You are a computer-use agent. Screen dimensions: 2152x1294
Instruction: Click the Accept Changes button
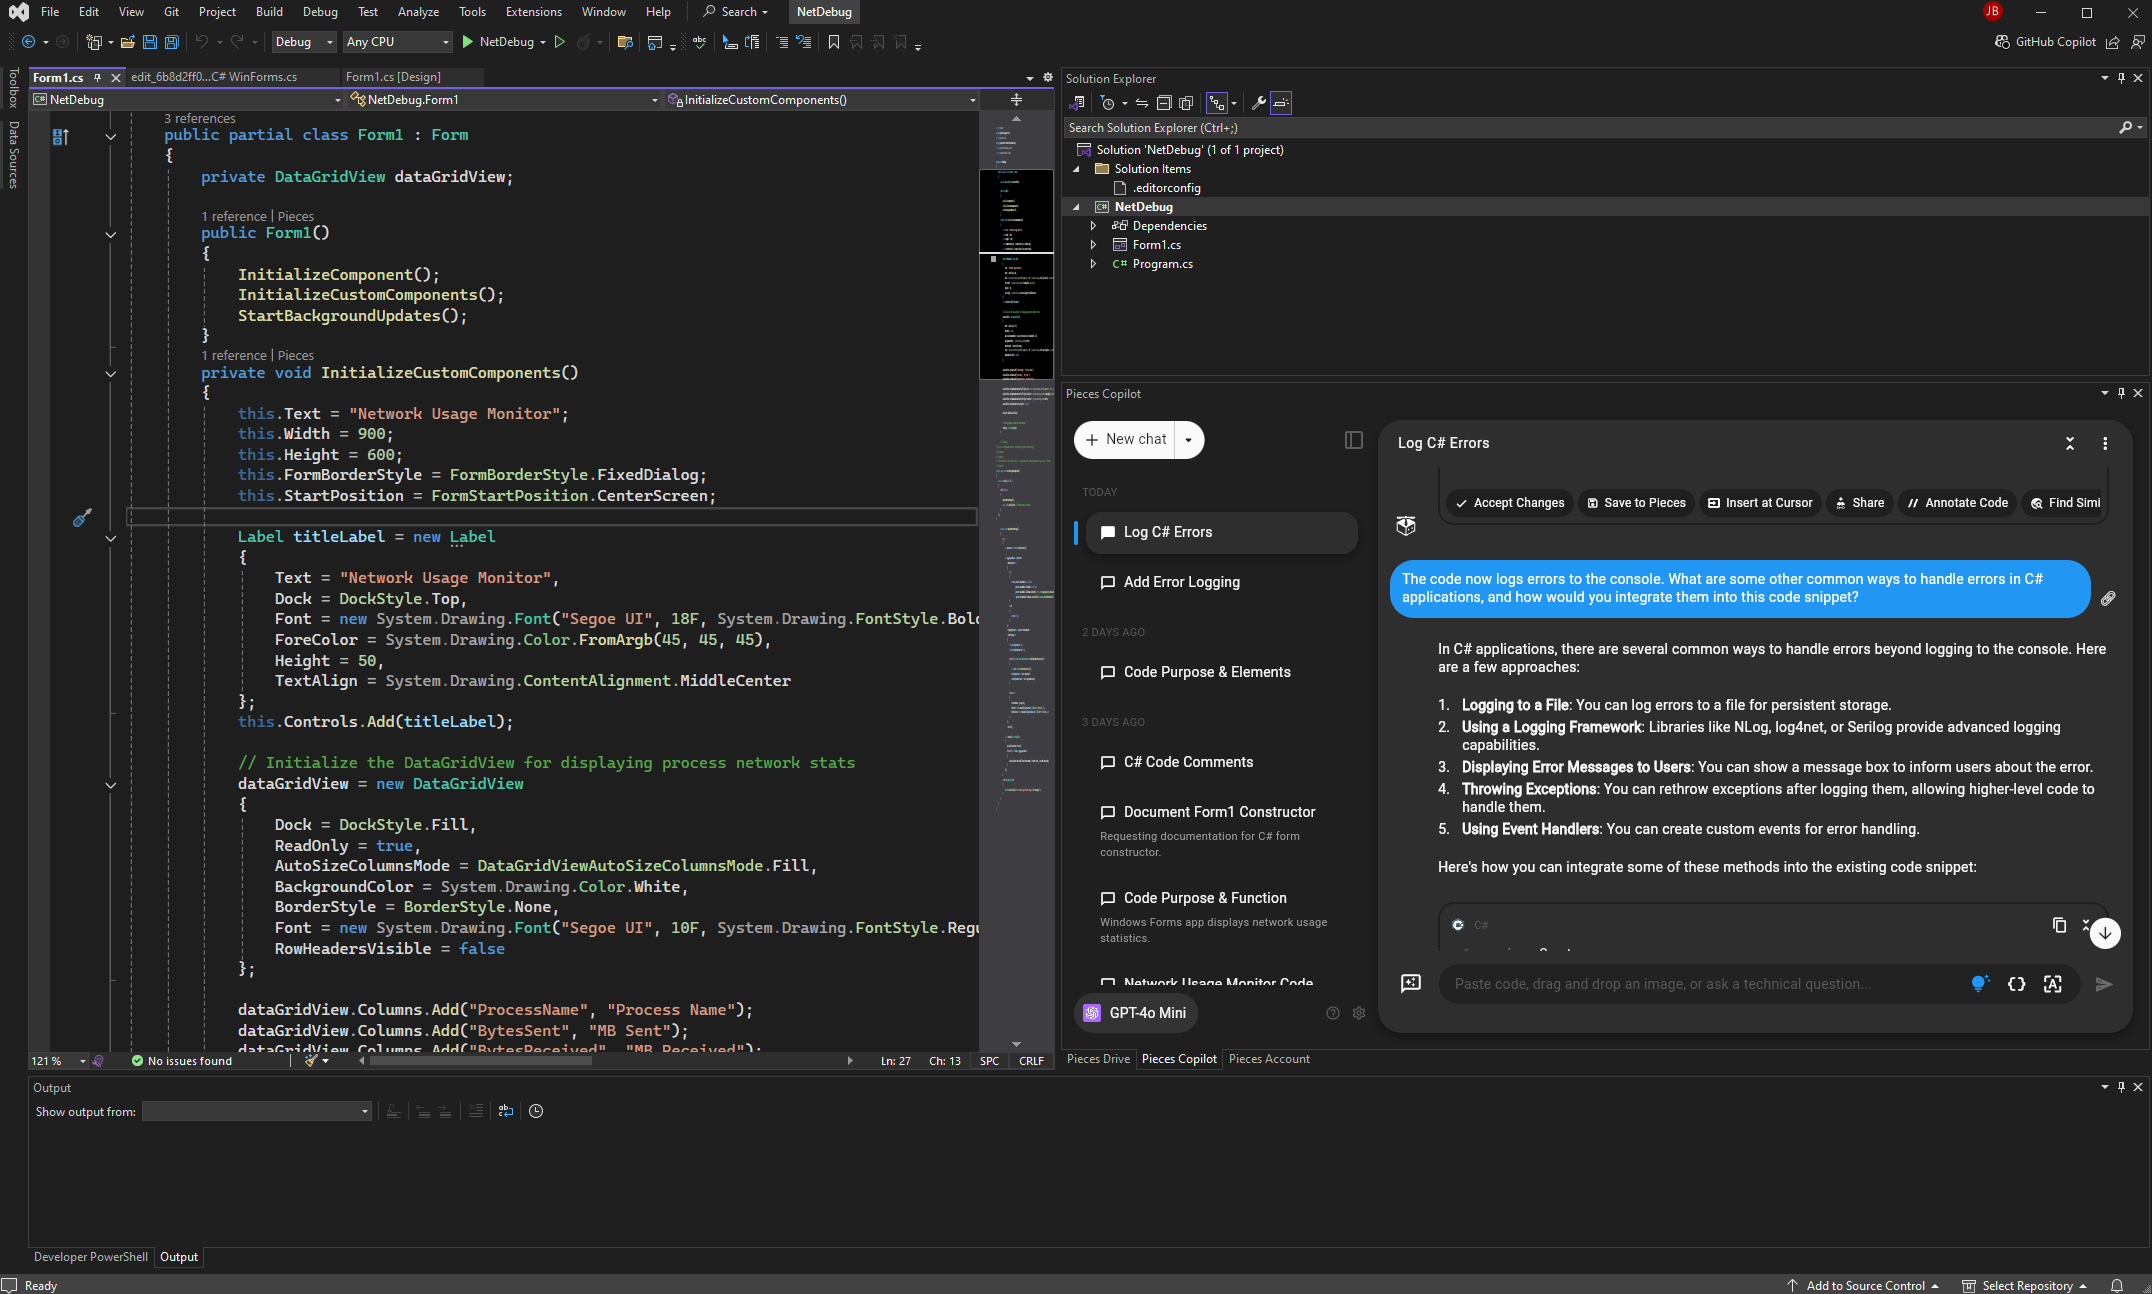point(1509,503)
